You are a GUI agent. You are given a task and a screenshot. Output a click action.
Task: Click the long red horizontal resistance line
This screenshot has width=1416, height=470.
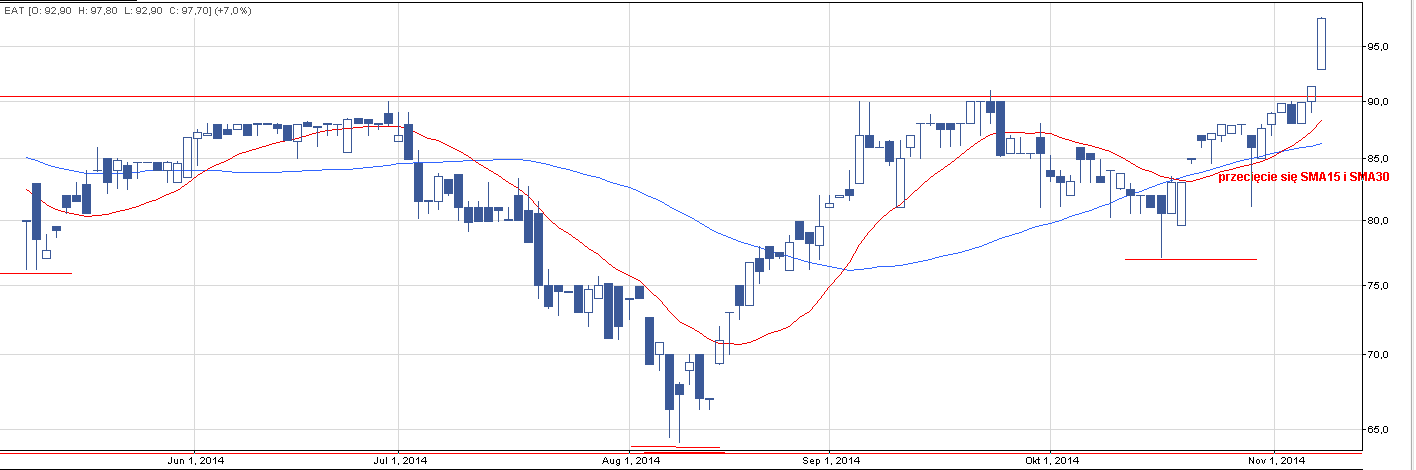click(600, 97)
